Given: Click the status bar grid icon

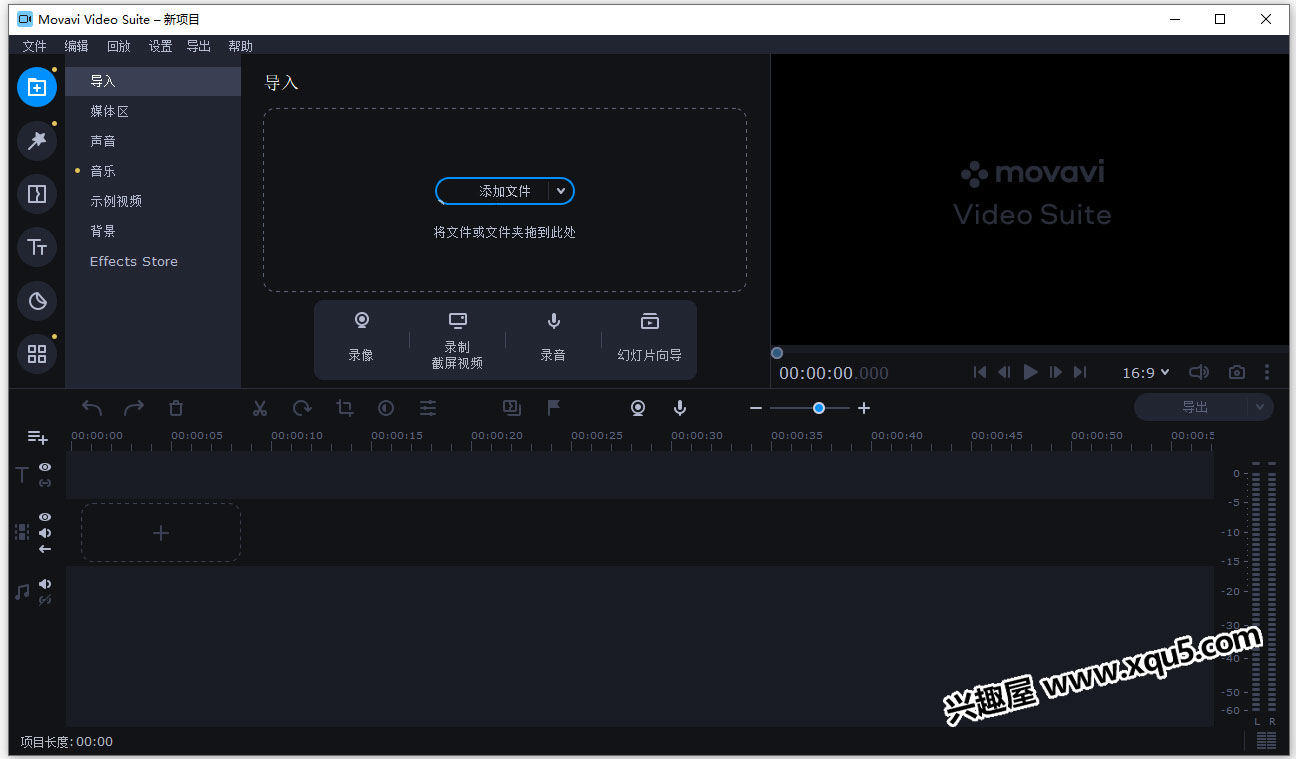Looking at the screenshot, I should click(x=1266, y=741).
